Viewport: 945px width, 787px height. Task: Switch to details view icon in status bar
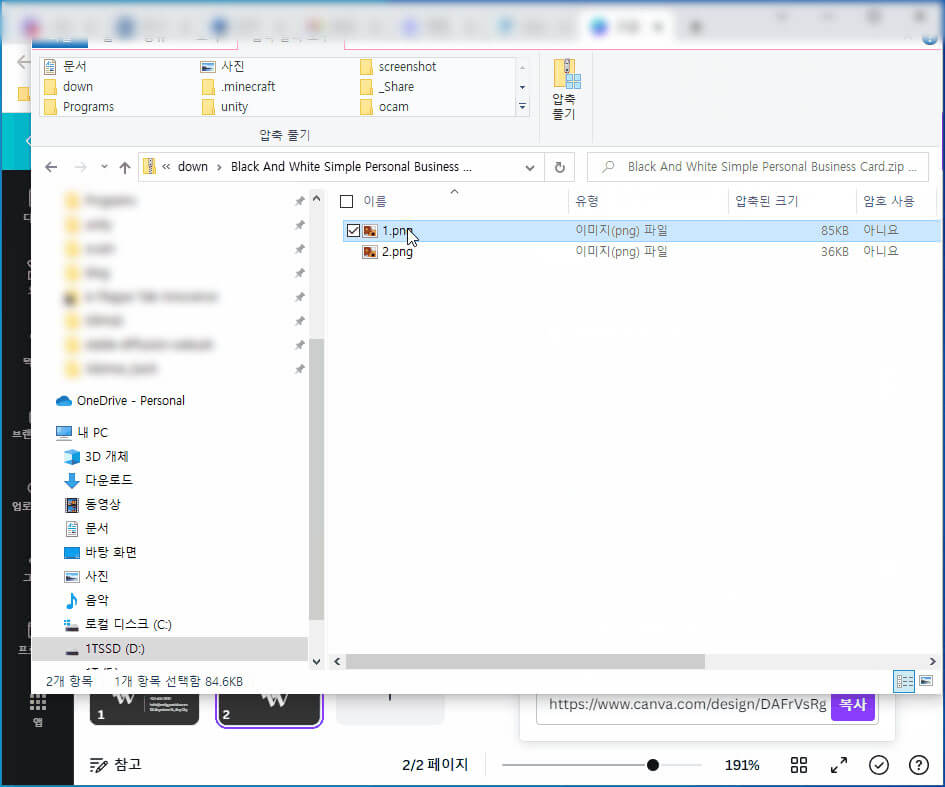click(x=904, y=681)
